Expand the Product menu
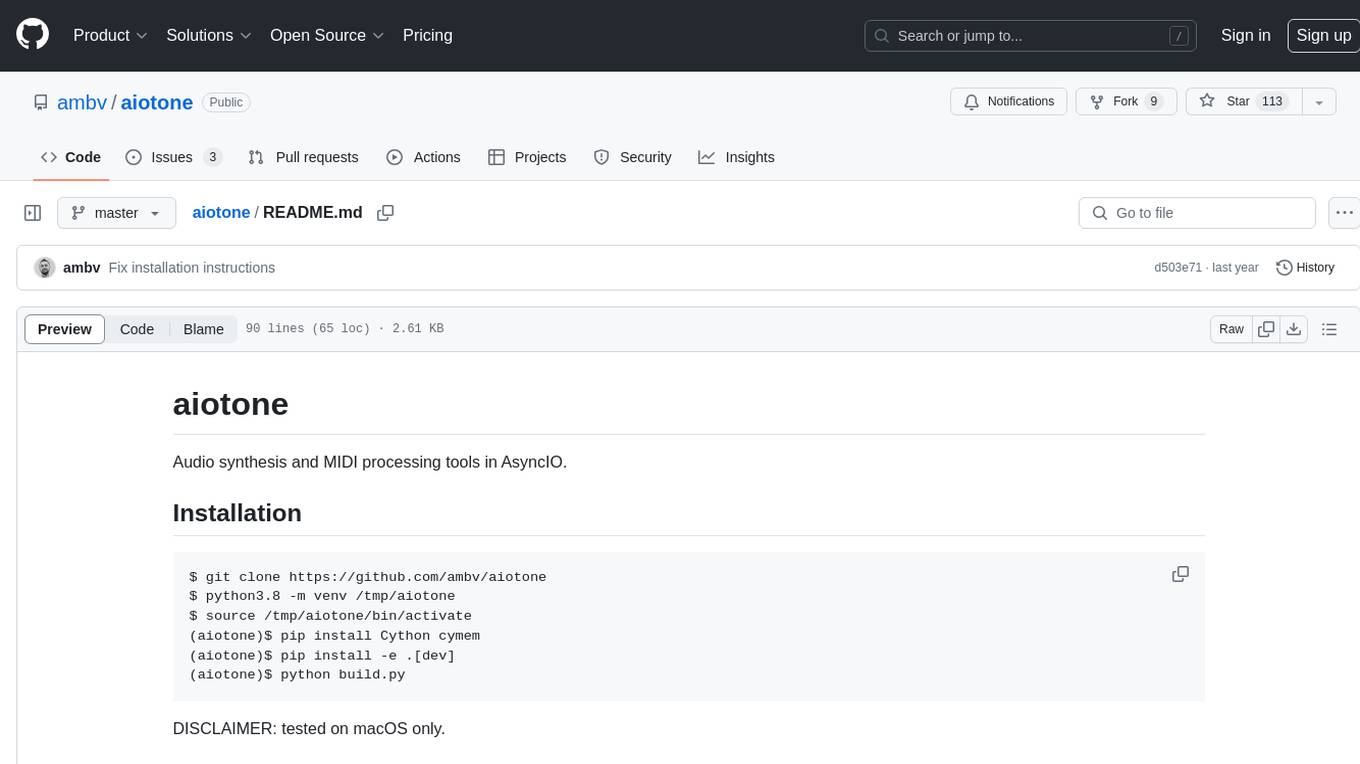1360x764 pixels. pos(110,35)
